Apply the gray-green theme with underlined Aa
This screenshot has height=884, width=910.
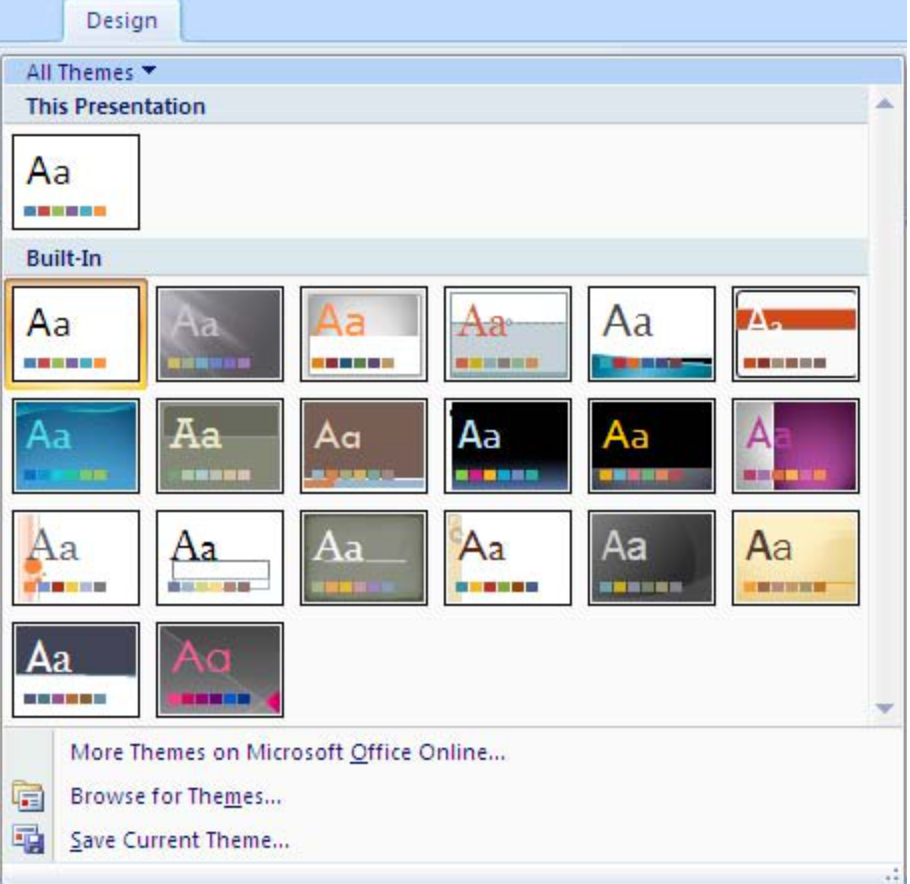coord(364,558)
